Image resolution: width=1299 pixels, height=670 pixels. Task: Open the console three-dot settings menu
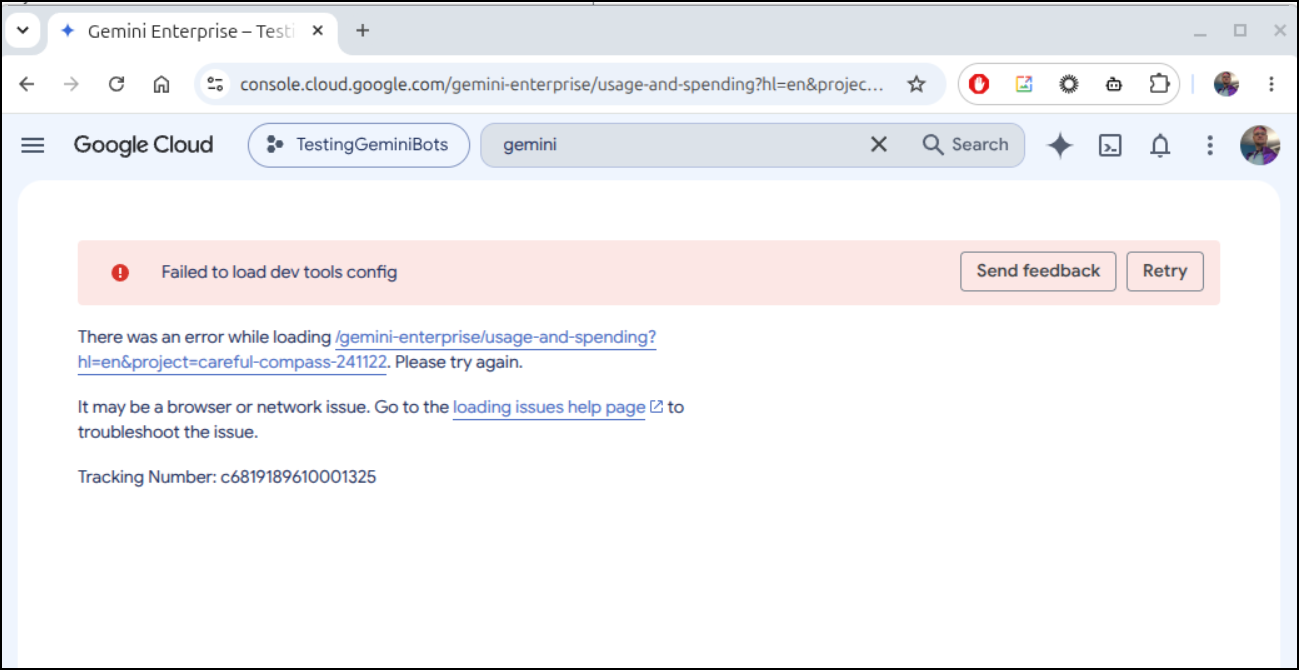1210,145
